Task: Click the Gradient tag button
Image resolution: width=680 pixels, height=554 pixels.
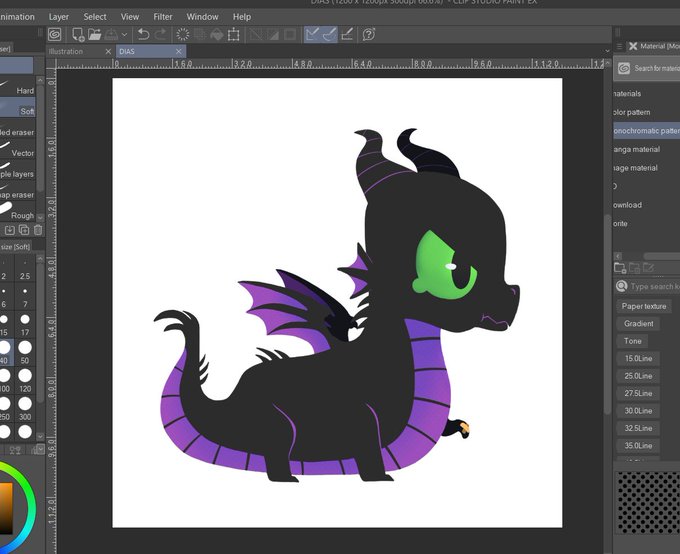Action: point(638,324)
